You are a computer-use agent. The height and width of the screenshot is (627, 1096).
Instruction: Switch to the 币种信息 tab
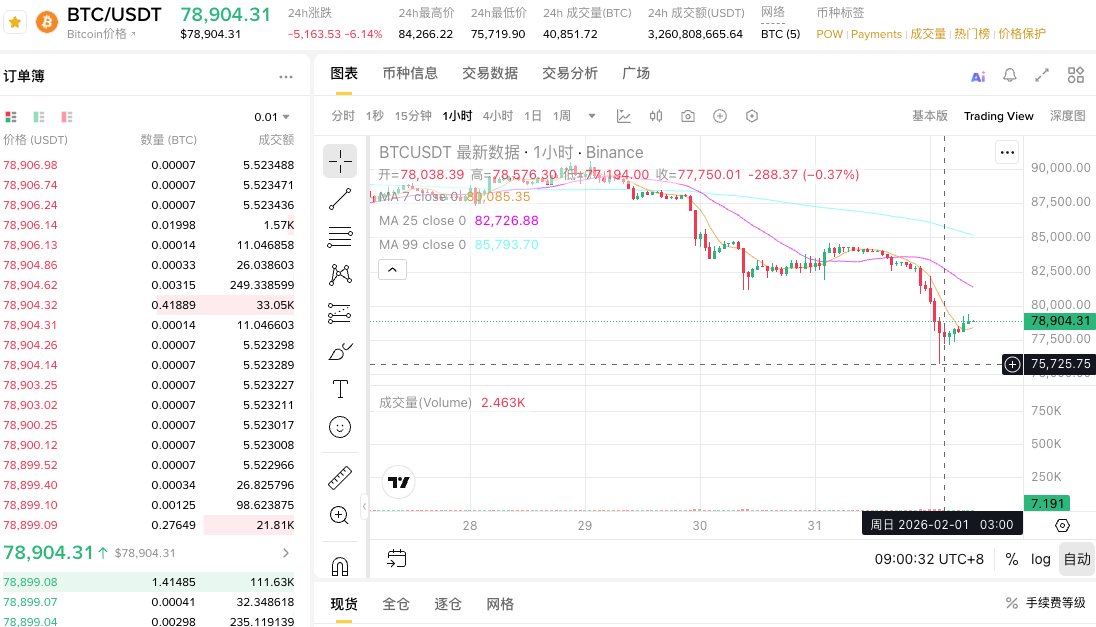click(x=410, y=73)
